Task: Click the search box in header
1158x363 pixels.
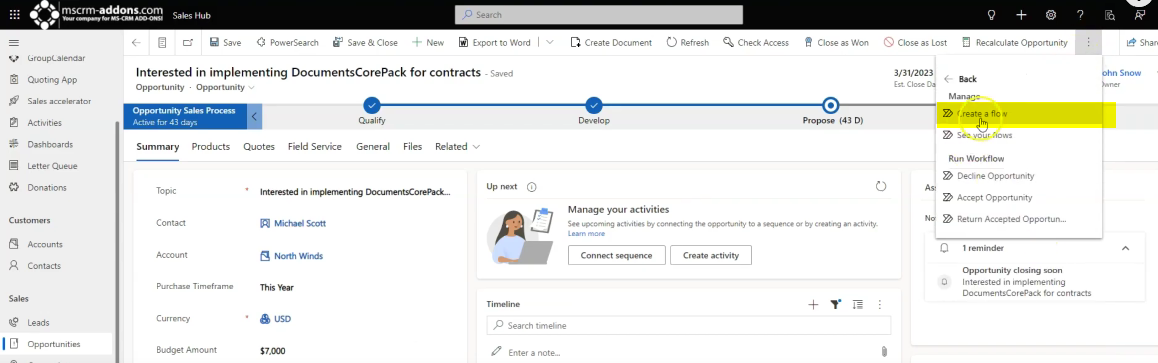Action: point(599,15)
